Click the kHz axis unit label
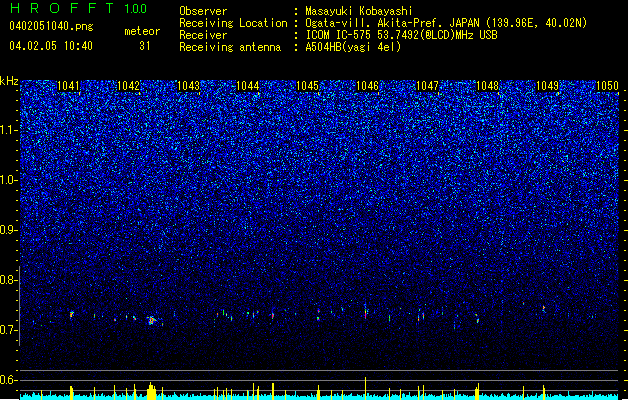This screenshot has height=400, width=629. click(x=9, y=81)
